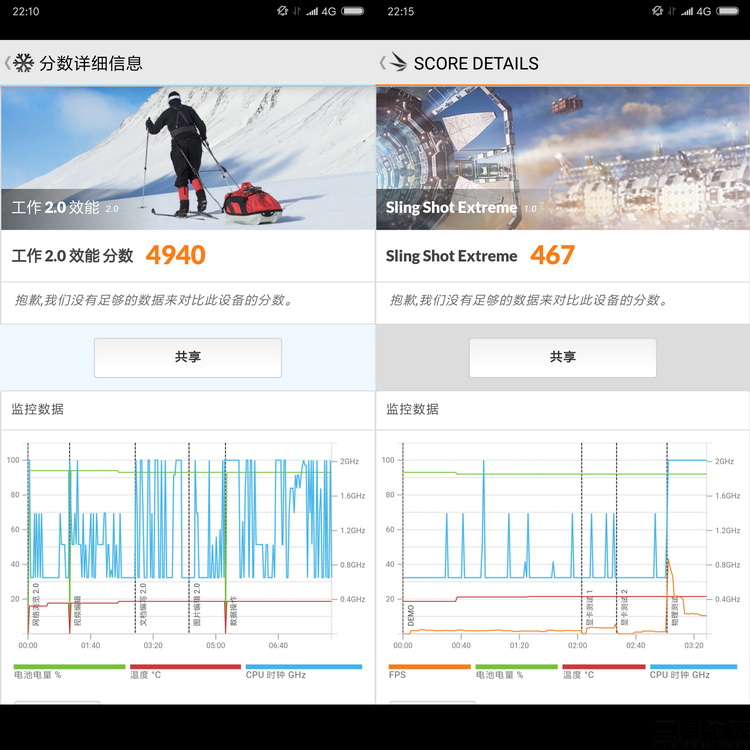Select blue CPU 时钟 GHz legend on left chart
The image size is (750, 750).
tap(303, 667)
